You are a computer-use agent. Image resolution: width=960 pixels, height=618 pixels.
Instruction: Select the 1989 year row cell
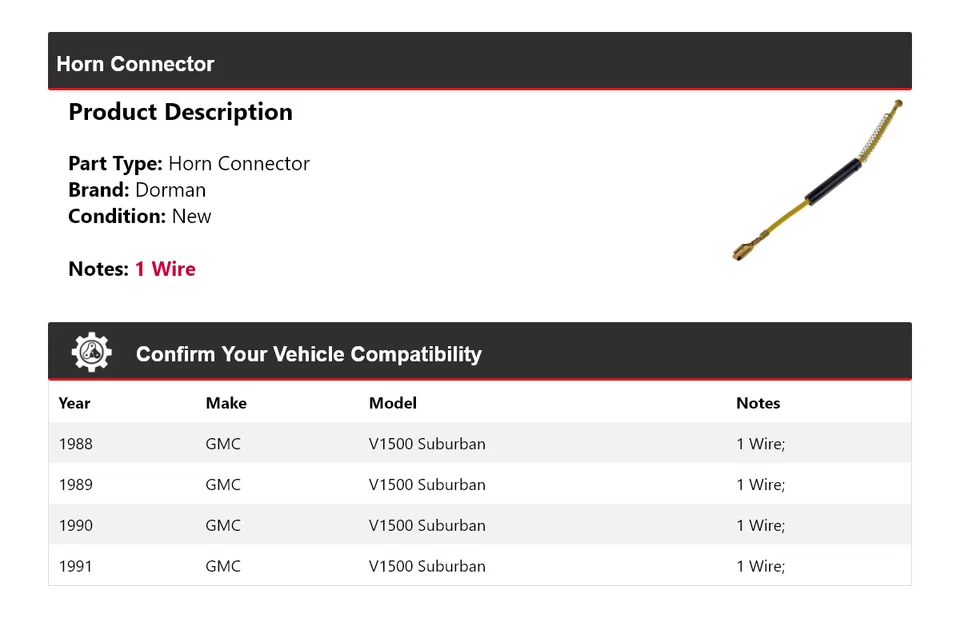click(x=76, y=485)
